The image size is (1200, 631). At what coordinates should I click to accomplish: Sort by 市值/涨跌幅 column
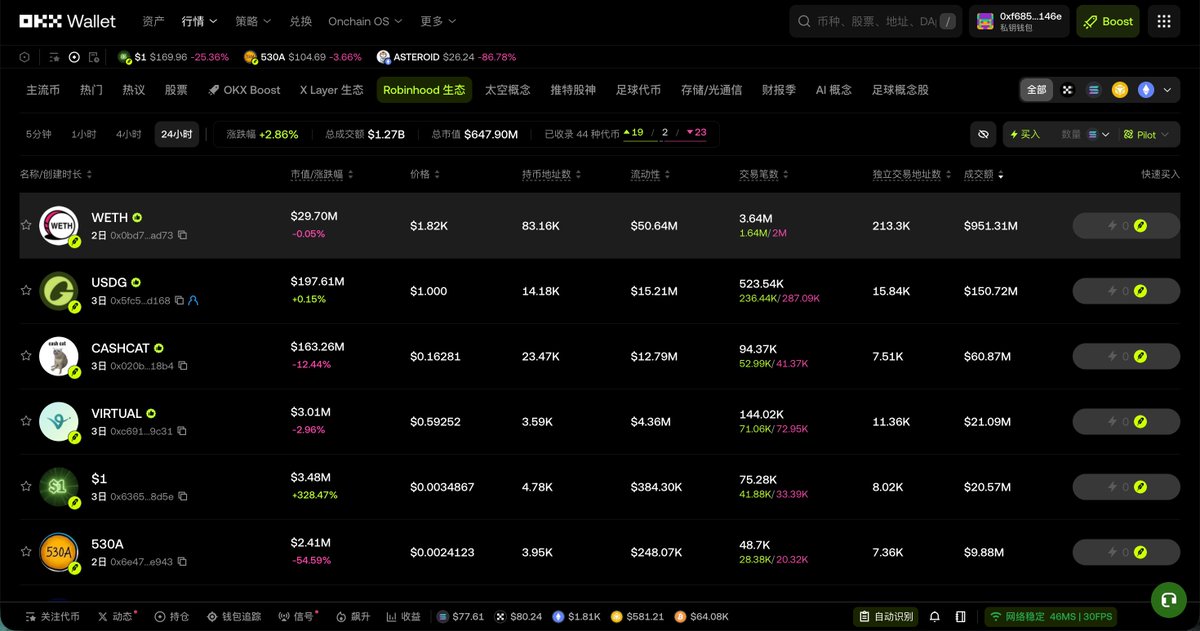click(322, 174)
